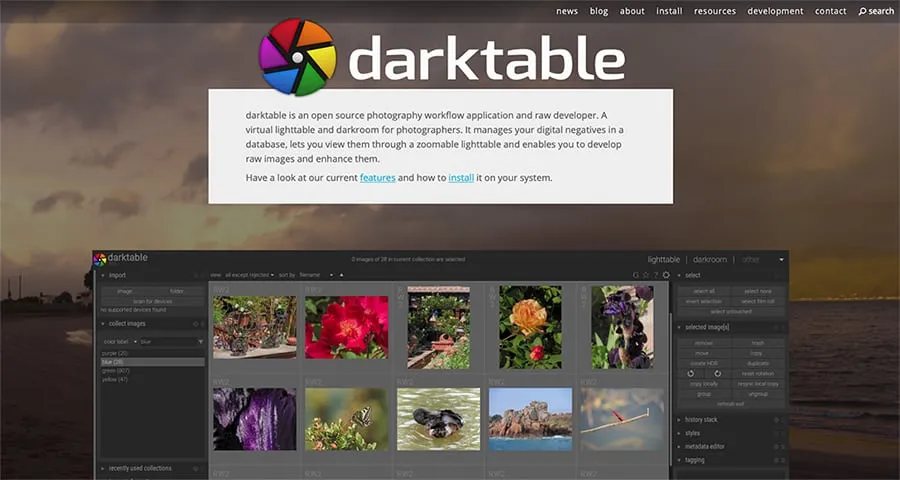Open the blog page
Viewport: 900px width, 480px height.
pos(599,11)
